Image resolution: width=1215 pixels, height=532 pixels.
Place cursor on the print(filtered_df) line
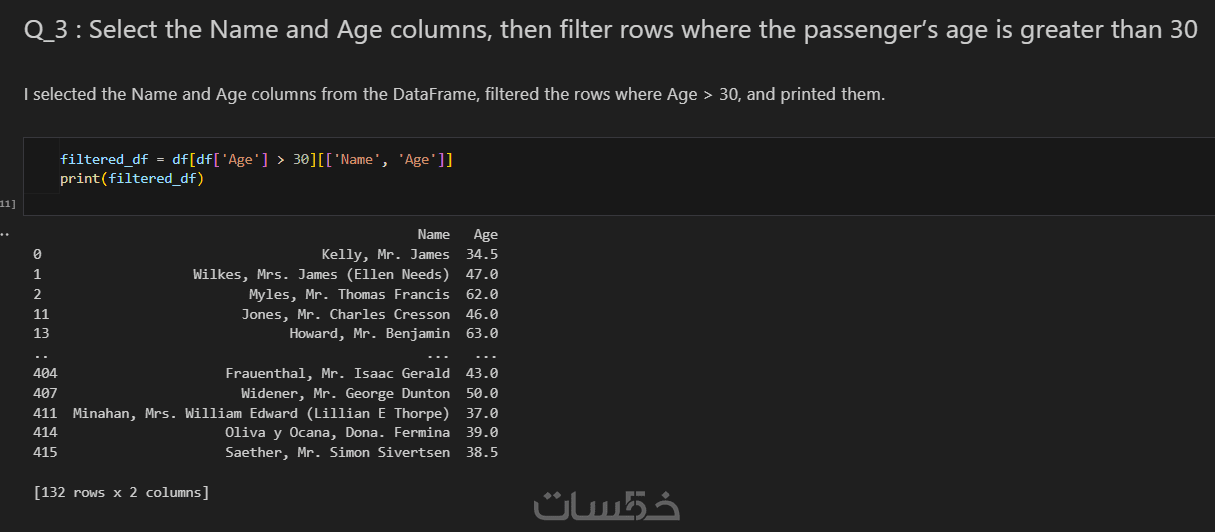[x=131, y=180]
